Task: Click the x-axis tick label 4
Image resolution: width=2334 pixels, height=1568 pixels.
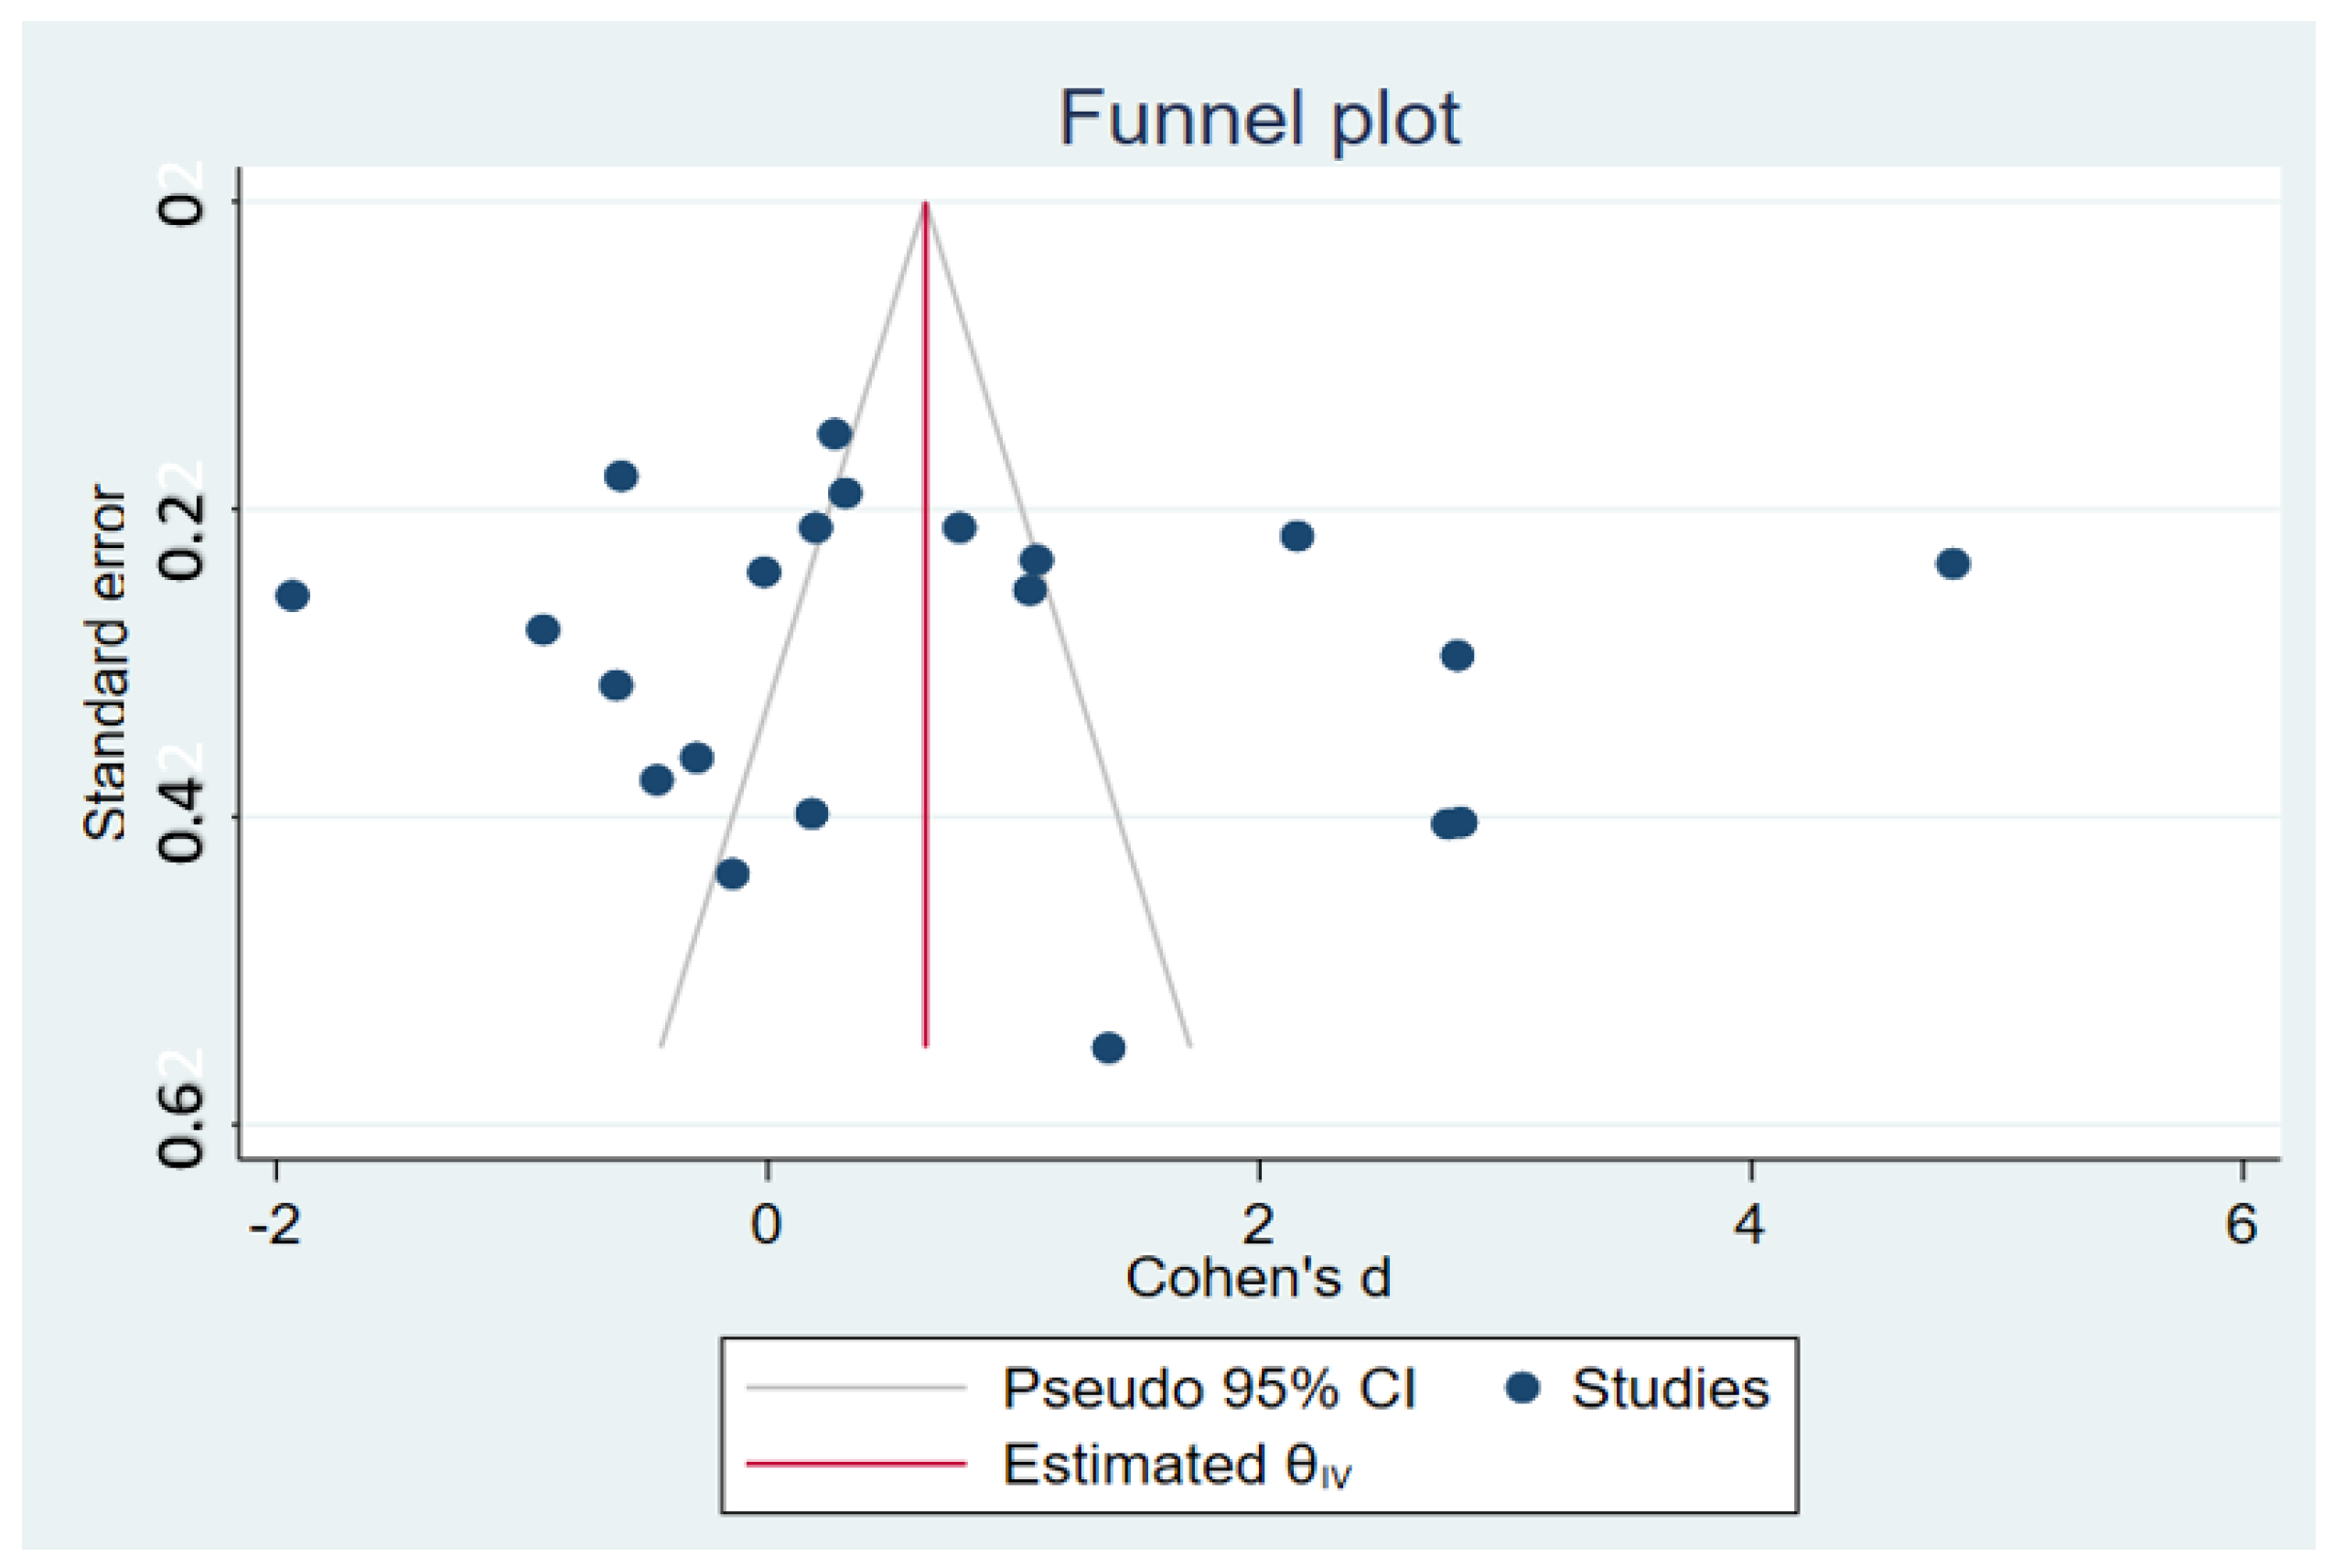Action: 1749,1224
